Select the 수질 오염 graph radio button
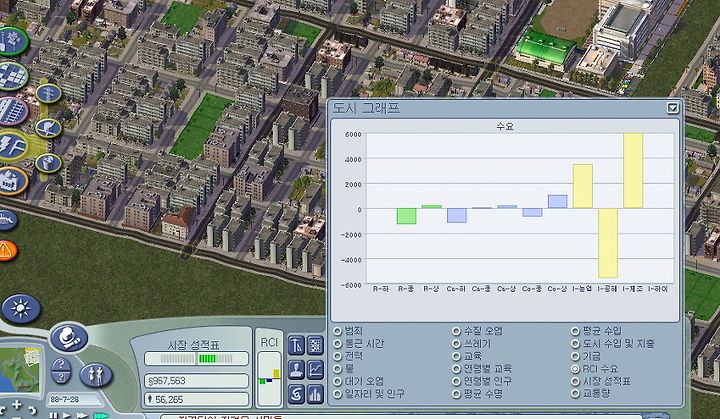Viewport: 720px width, 419px height. pos(456,331)
